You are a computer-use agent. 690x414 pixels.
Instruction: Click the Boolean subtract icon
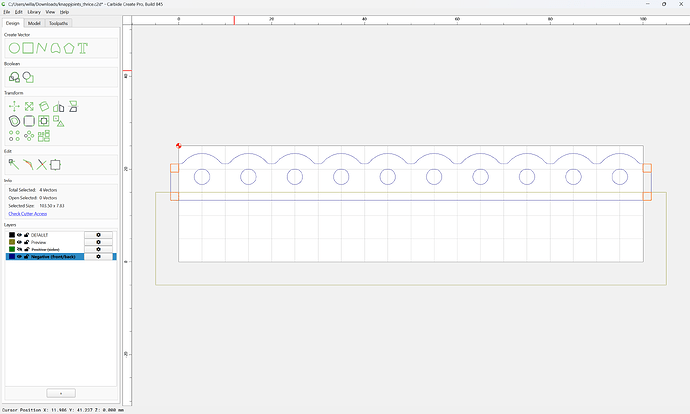[28, 77]
